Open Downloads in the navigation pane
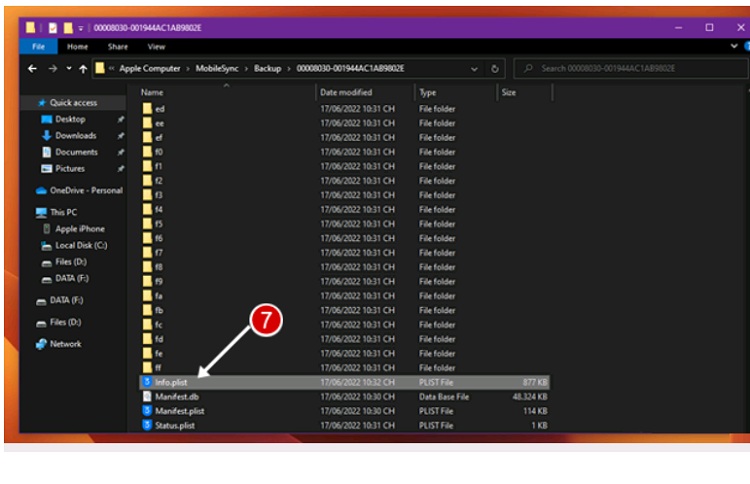 pyautogui.click(x=76, y=136)
